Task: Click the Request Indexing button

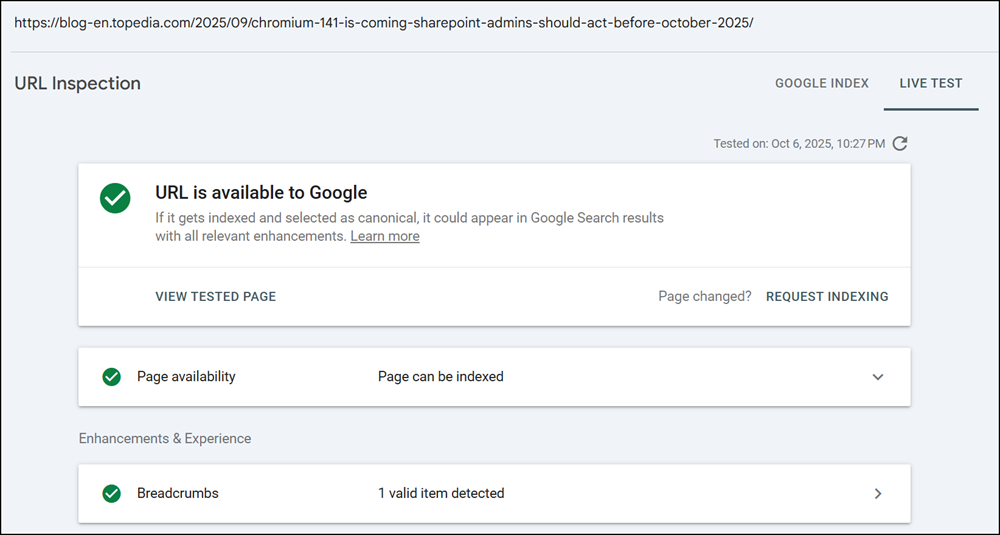Action: (826, 296)
